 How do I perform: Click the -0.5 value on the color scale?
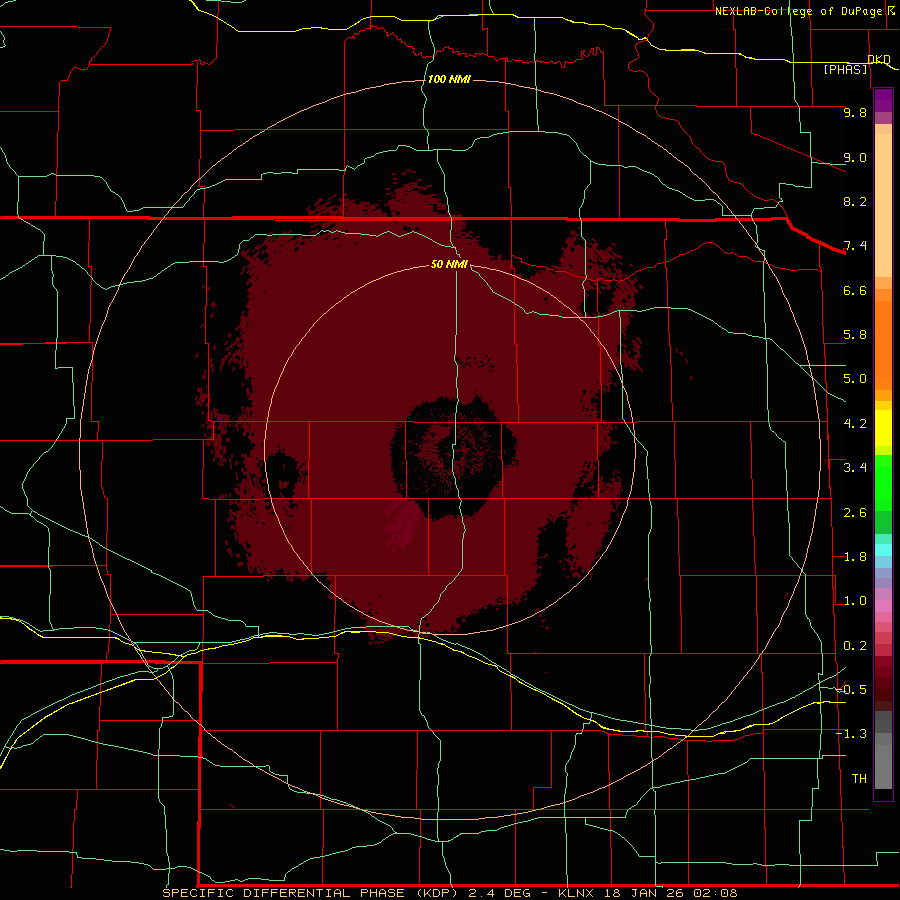[852, 690]
